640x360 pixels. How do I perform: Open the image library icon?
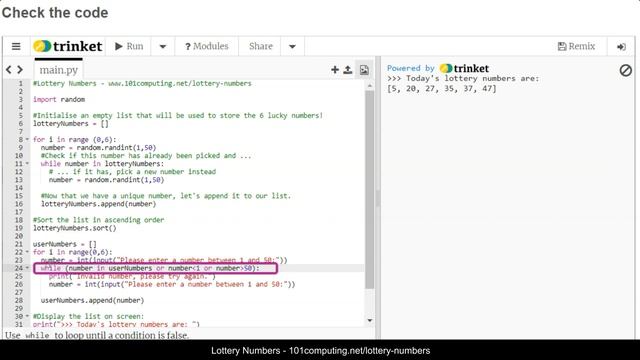click(x=364, y=70)
